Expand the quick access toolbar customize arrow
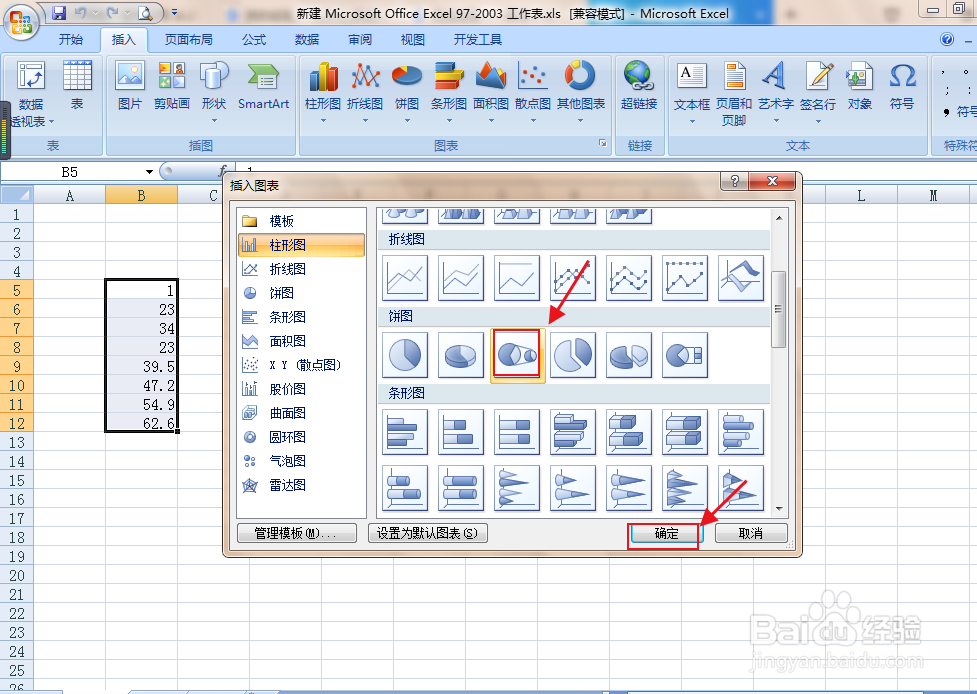 (x=174, y=12)
